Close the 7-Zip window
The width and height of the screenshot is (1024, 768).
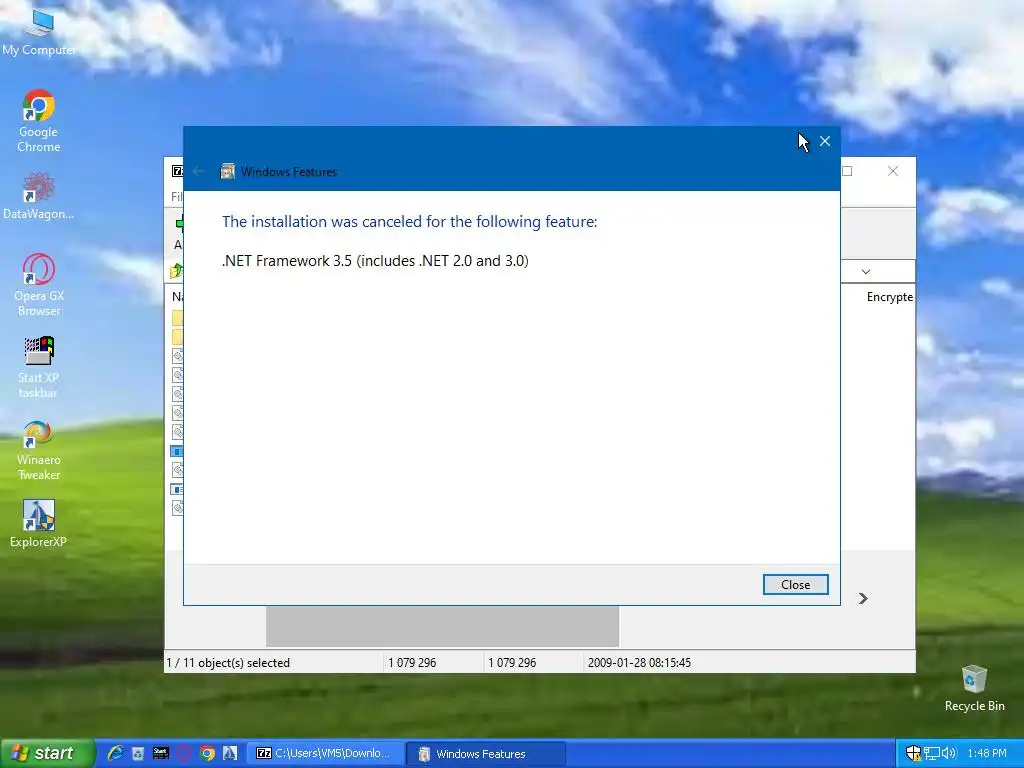pyautogui.click(x=893, y=171)
